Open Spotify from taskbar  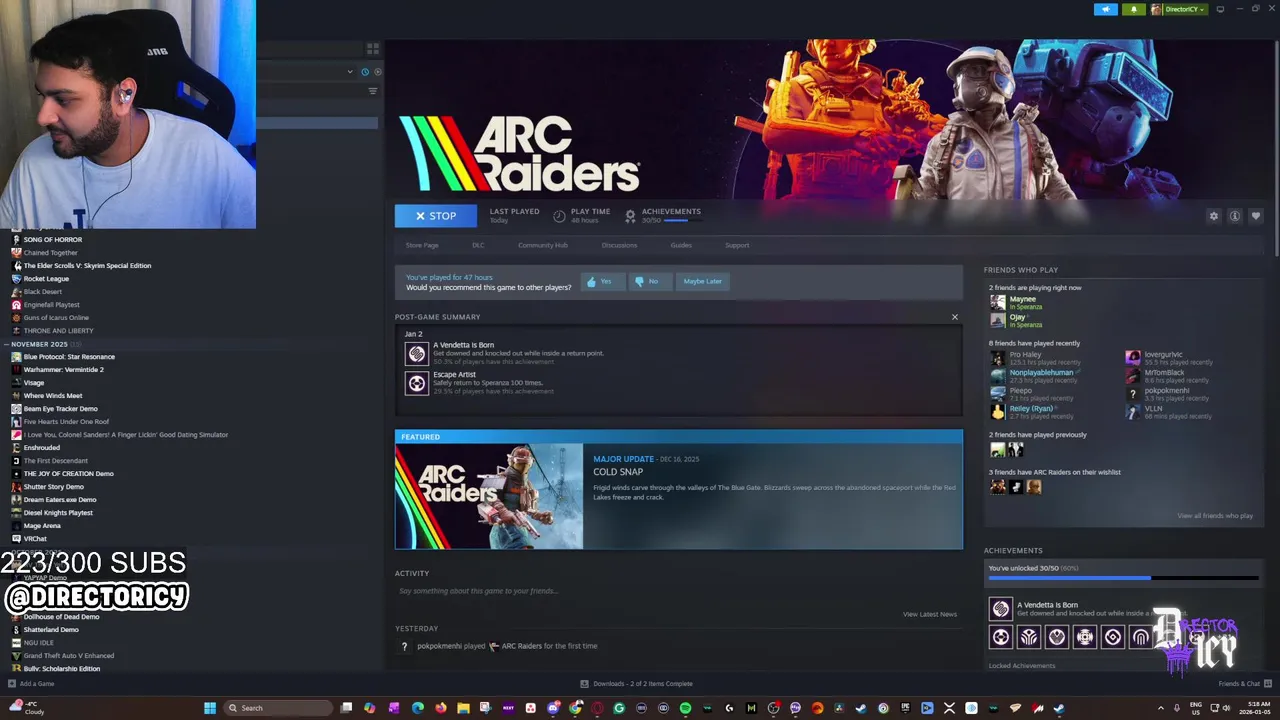click(685, 708)
